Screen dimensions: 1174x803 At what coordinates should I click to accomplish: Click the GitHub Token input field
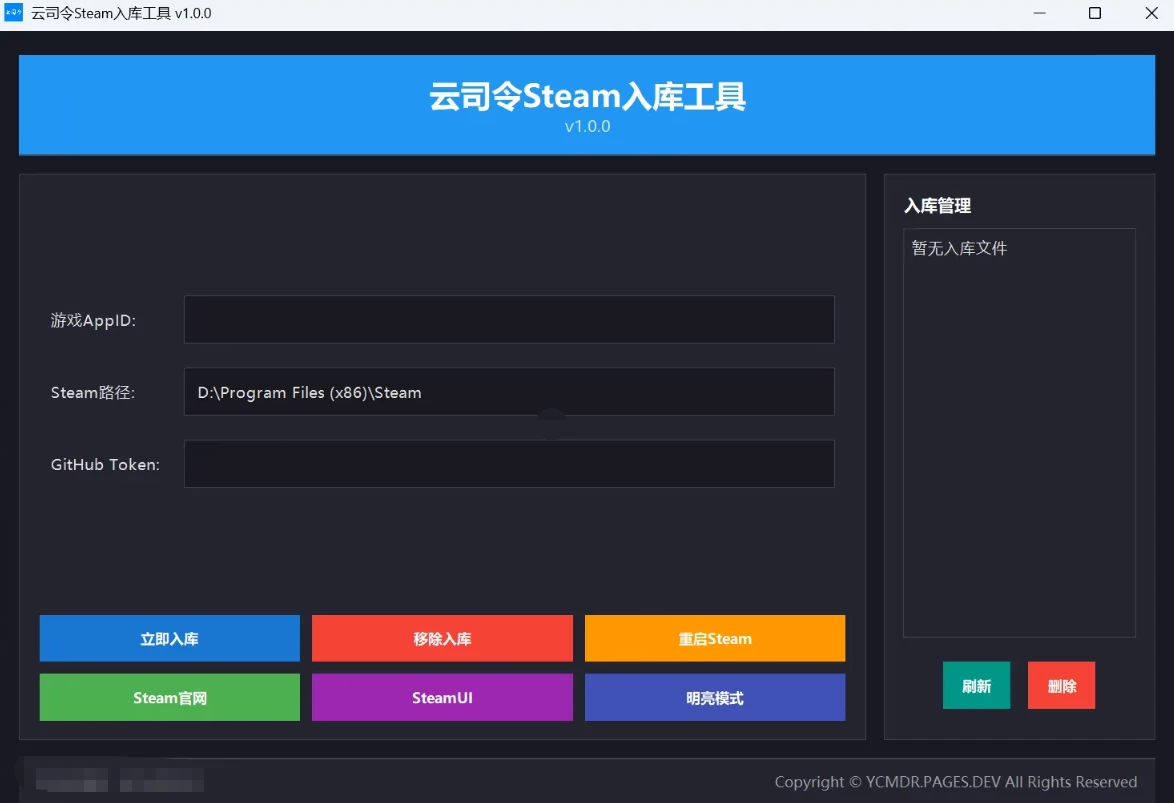[509, 464]
